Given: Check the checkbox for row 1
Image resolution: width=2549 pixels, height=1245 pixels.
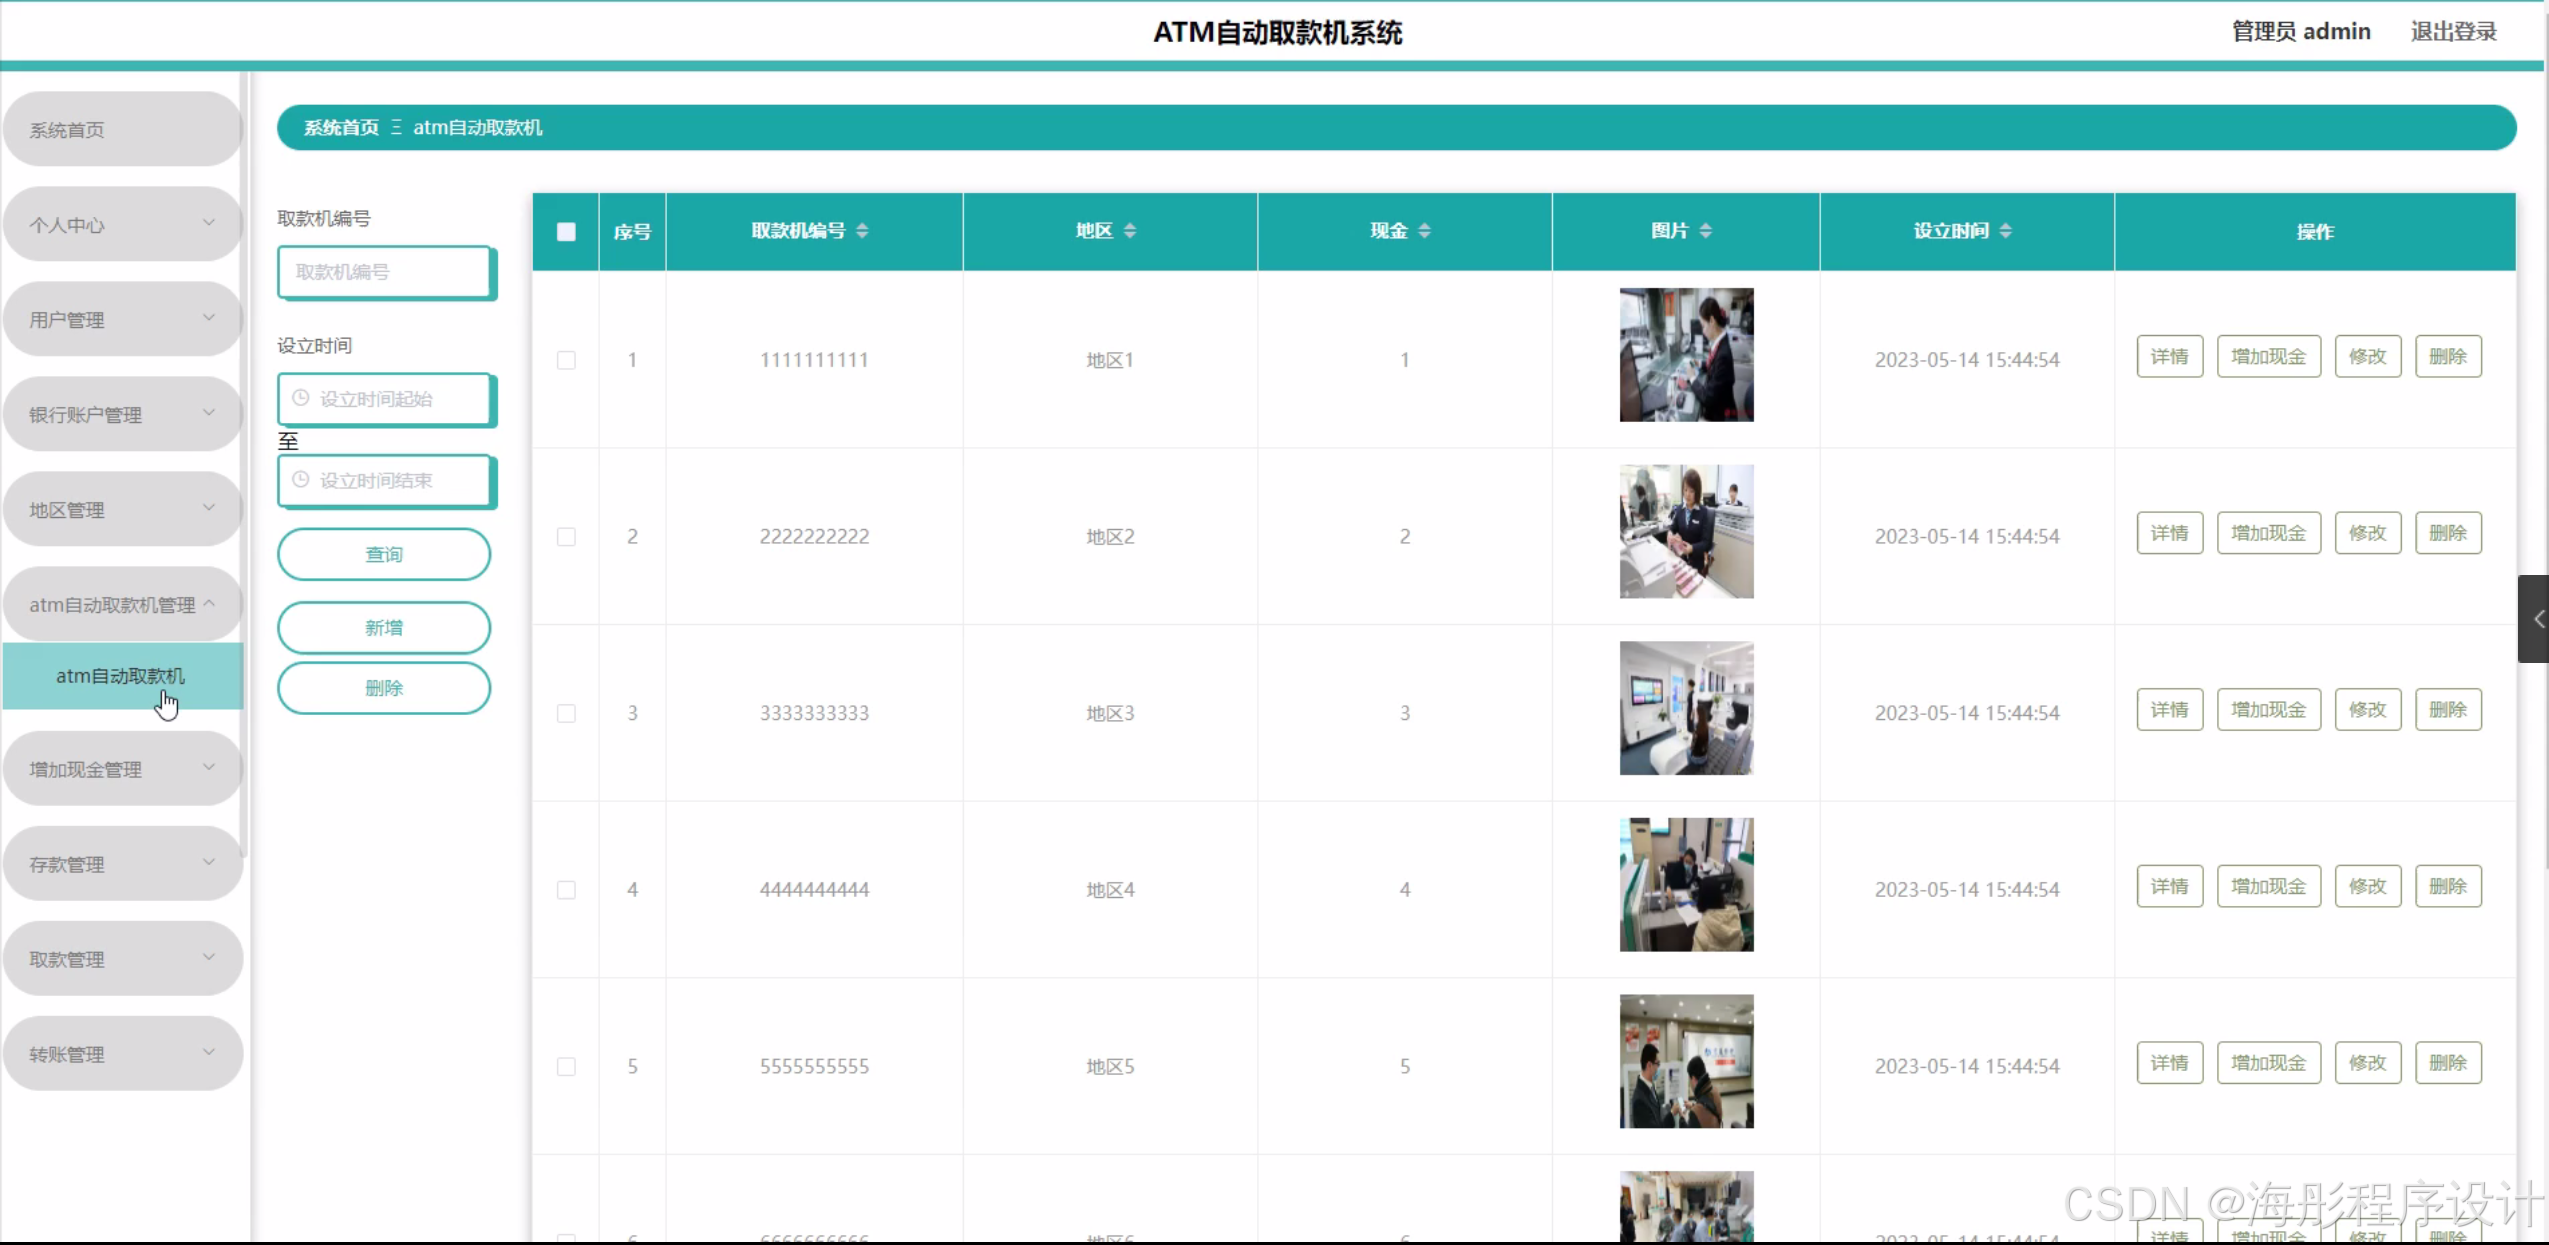Looking at the screenshot, I should 566,360.
